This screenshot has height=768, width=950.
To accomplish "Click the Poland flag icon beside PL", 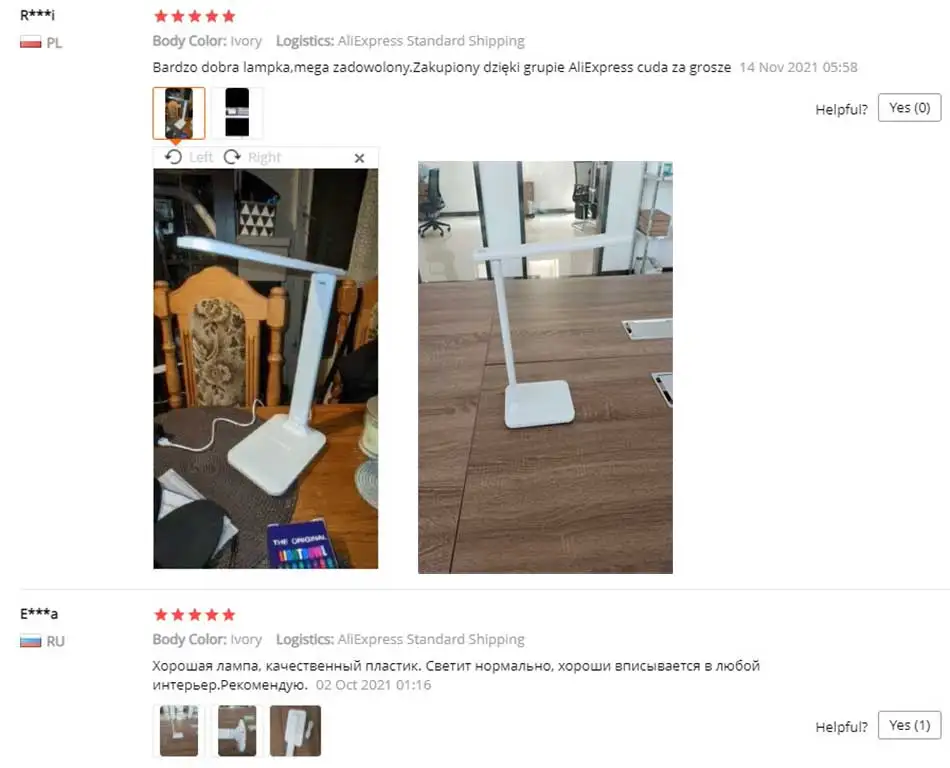I will pyautogui.click(x=30, y=42).
